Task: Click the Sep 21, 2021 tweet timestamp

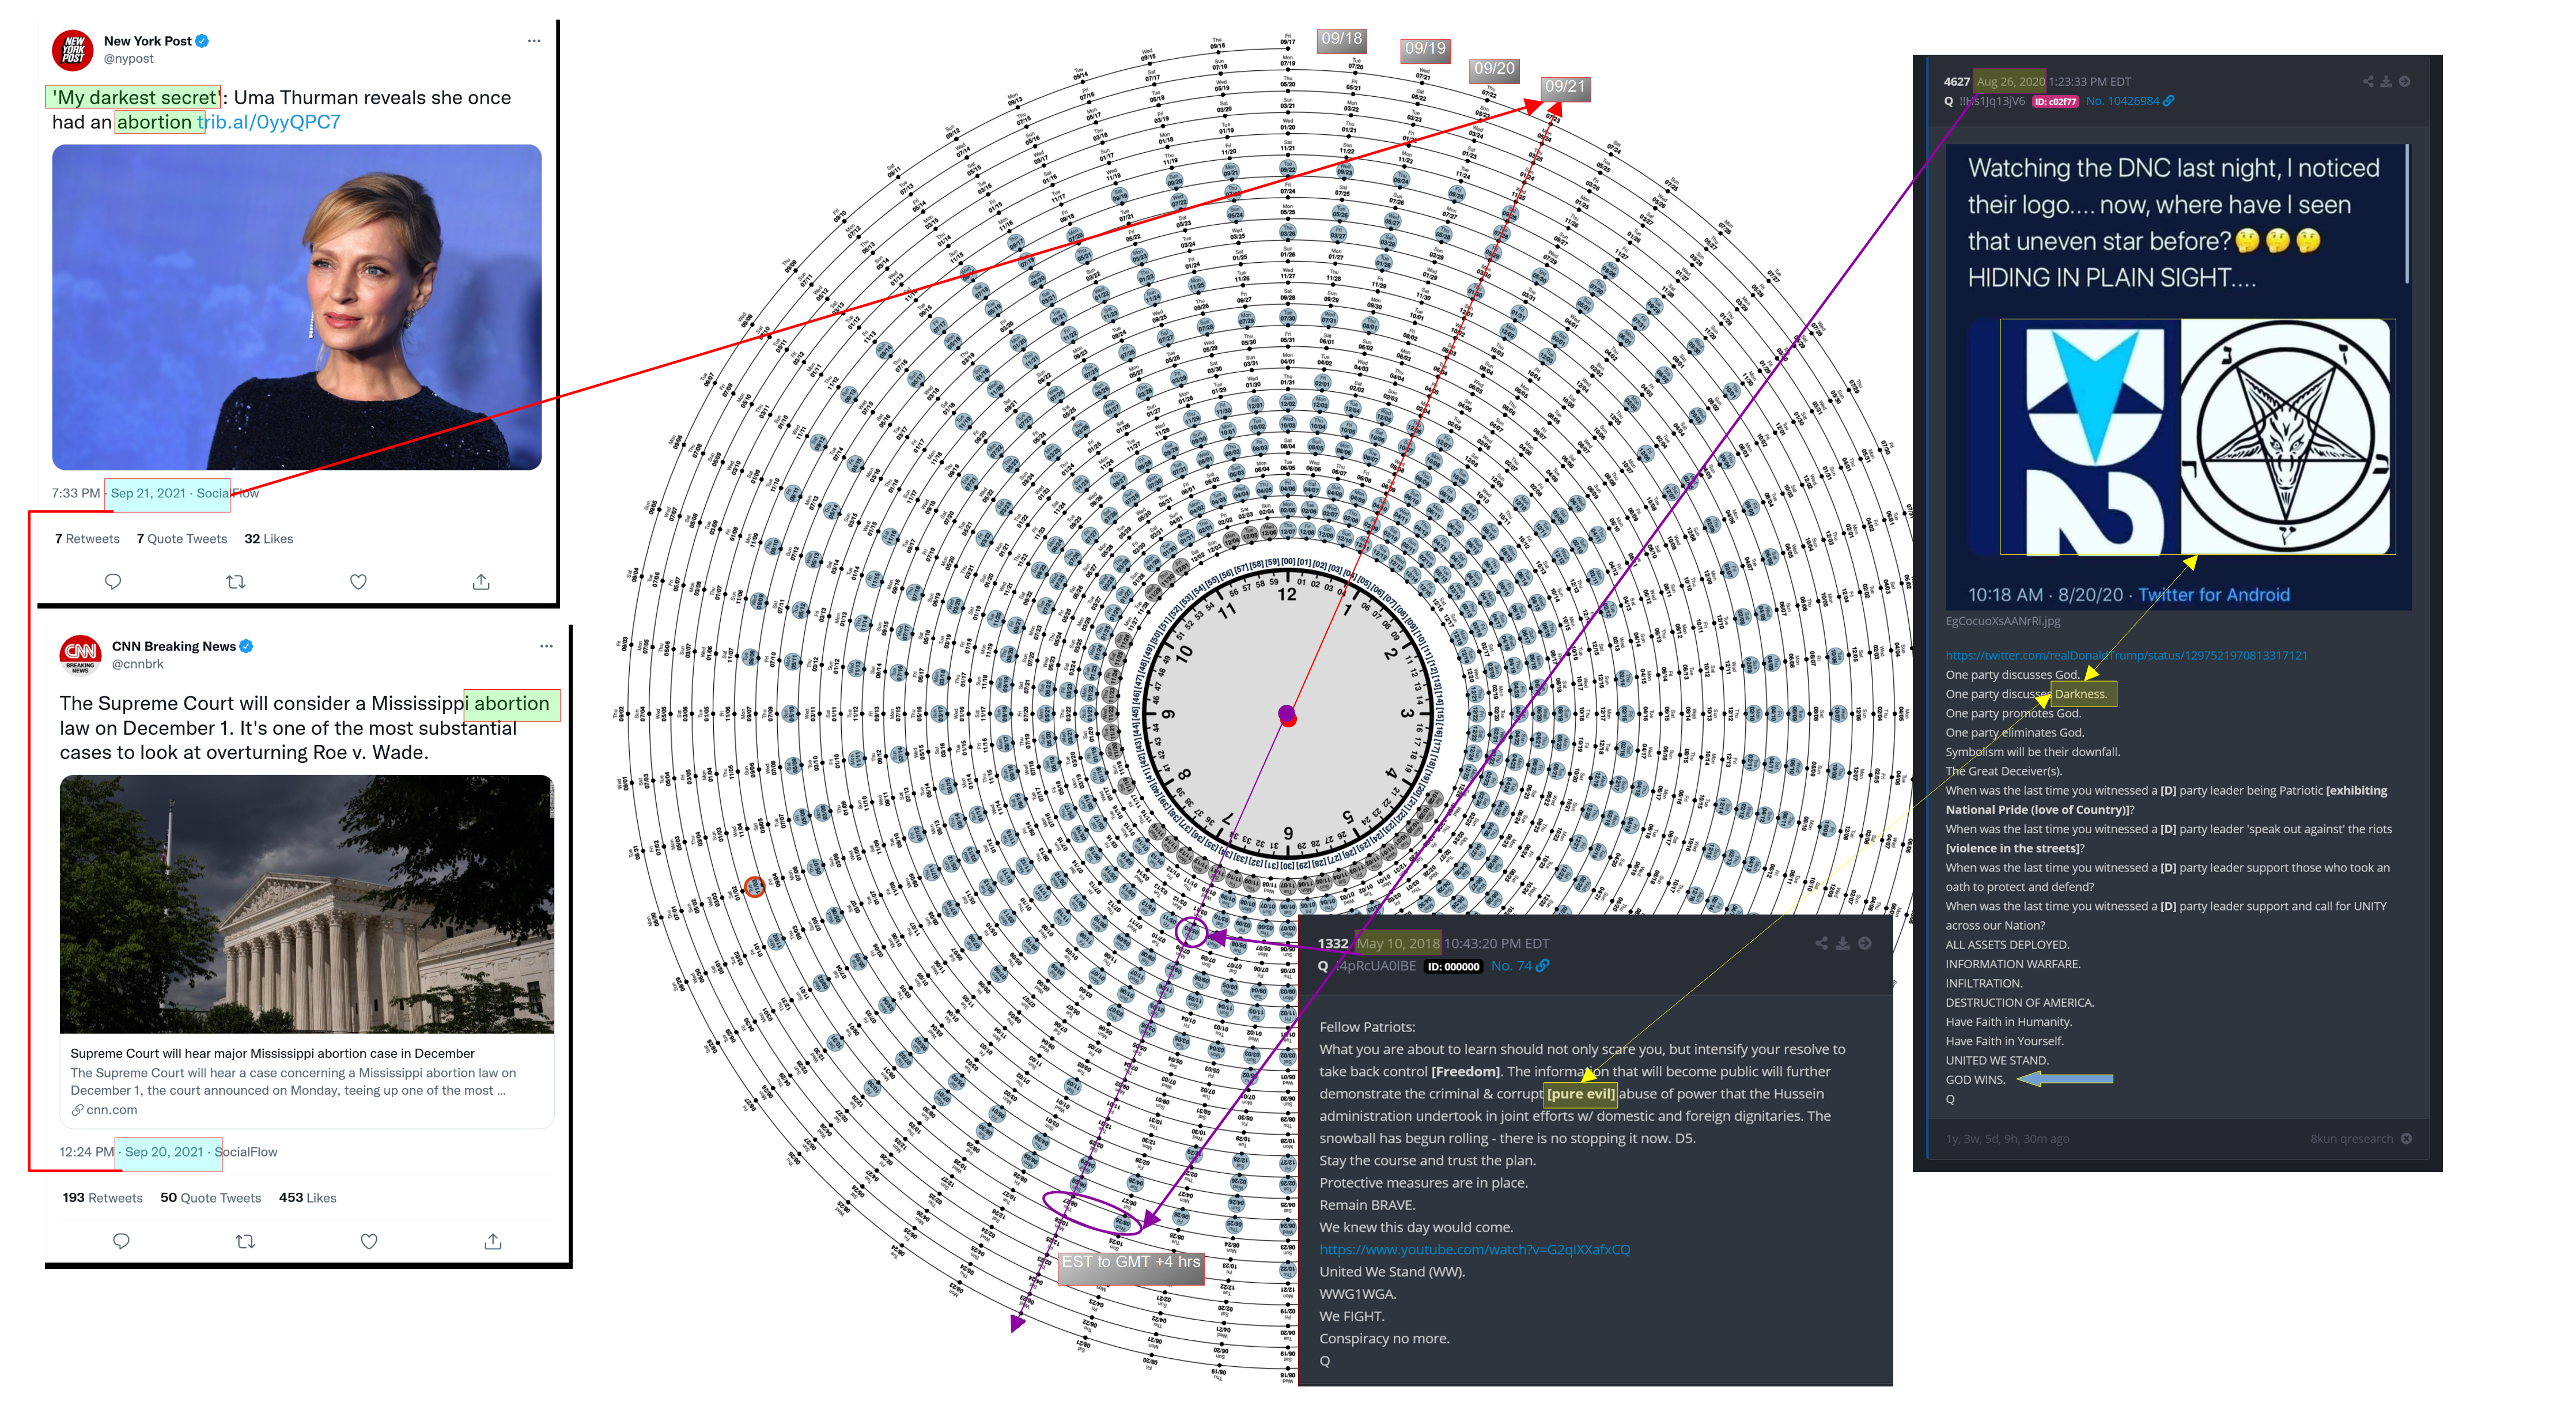Action: 148,493
